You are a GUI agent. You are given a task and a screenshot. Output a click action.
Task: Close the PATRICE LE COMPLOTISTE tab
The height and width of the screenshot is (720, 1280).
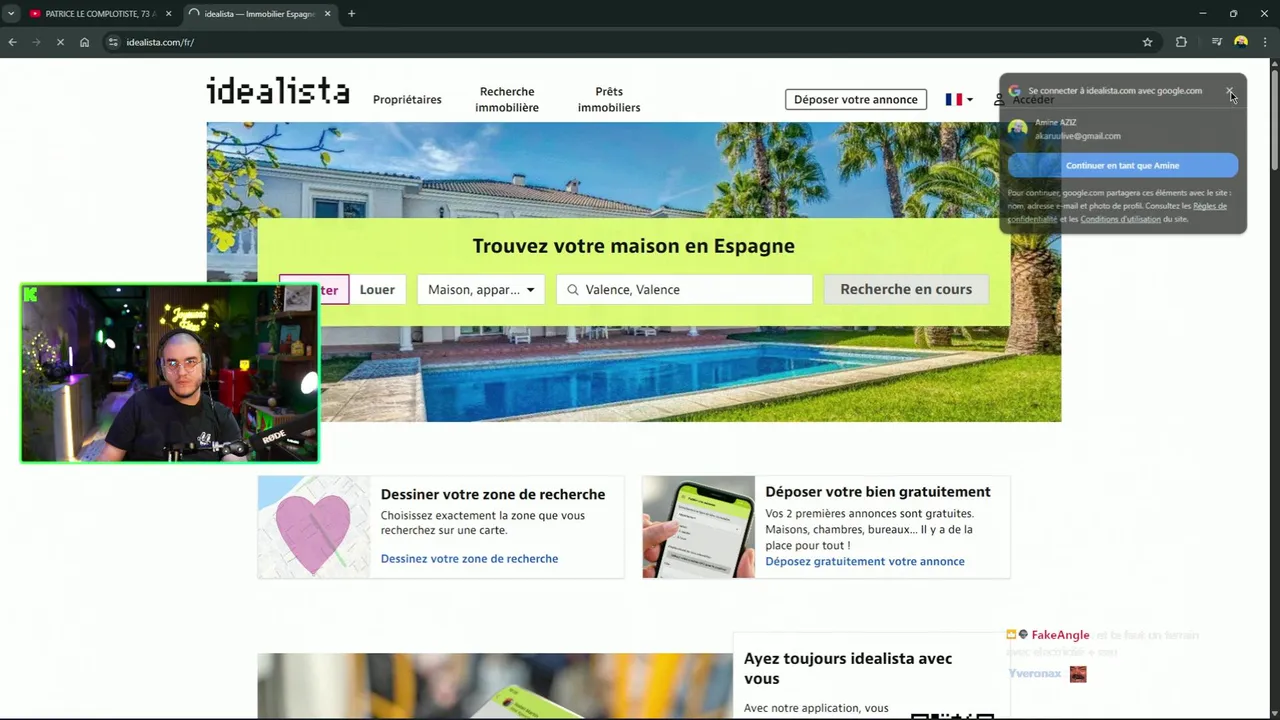point(168,14)
